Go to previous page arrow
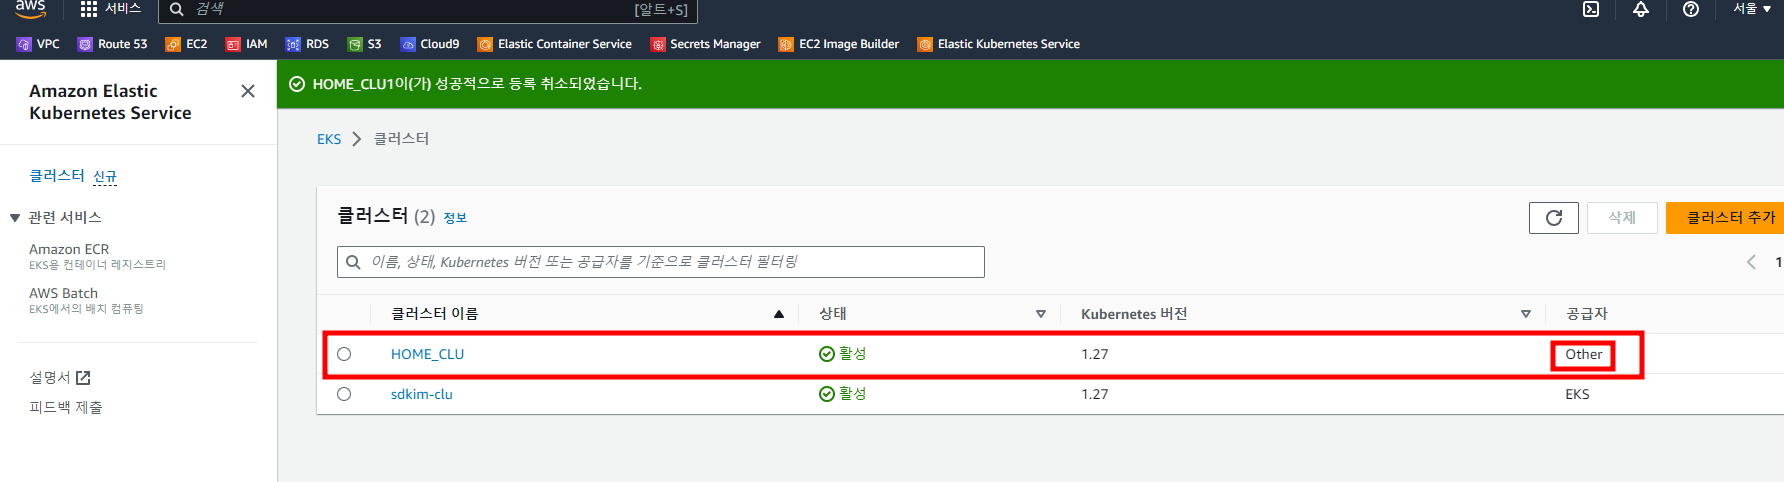 pyautogui.click(x=1751, y=262)
